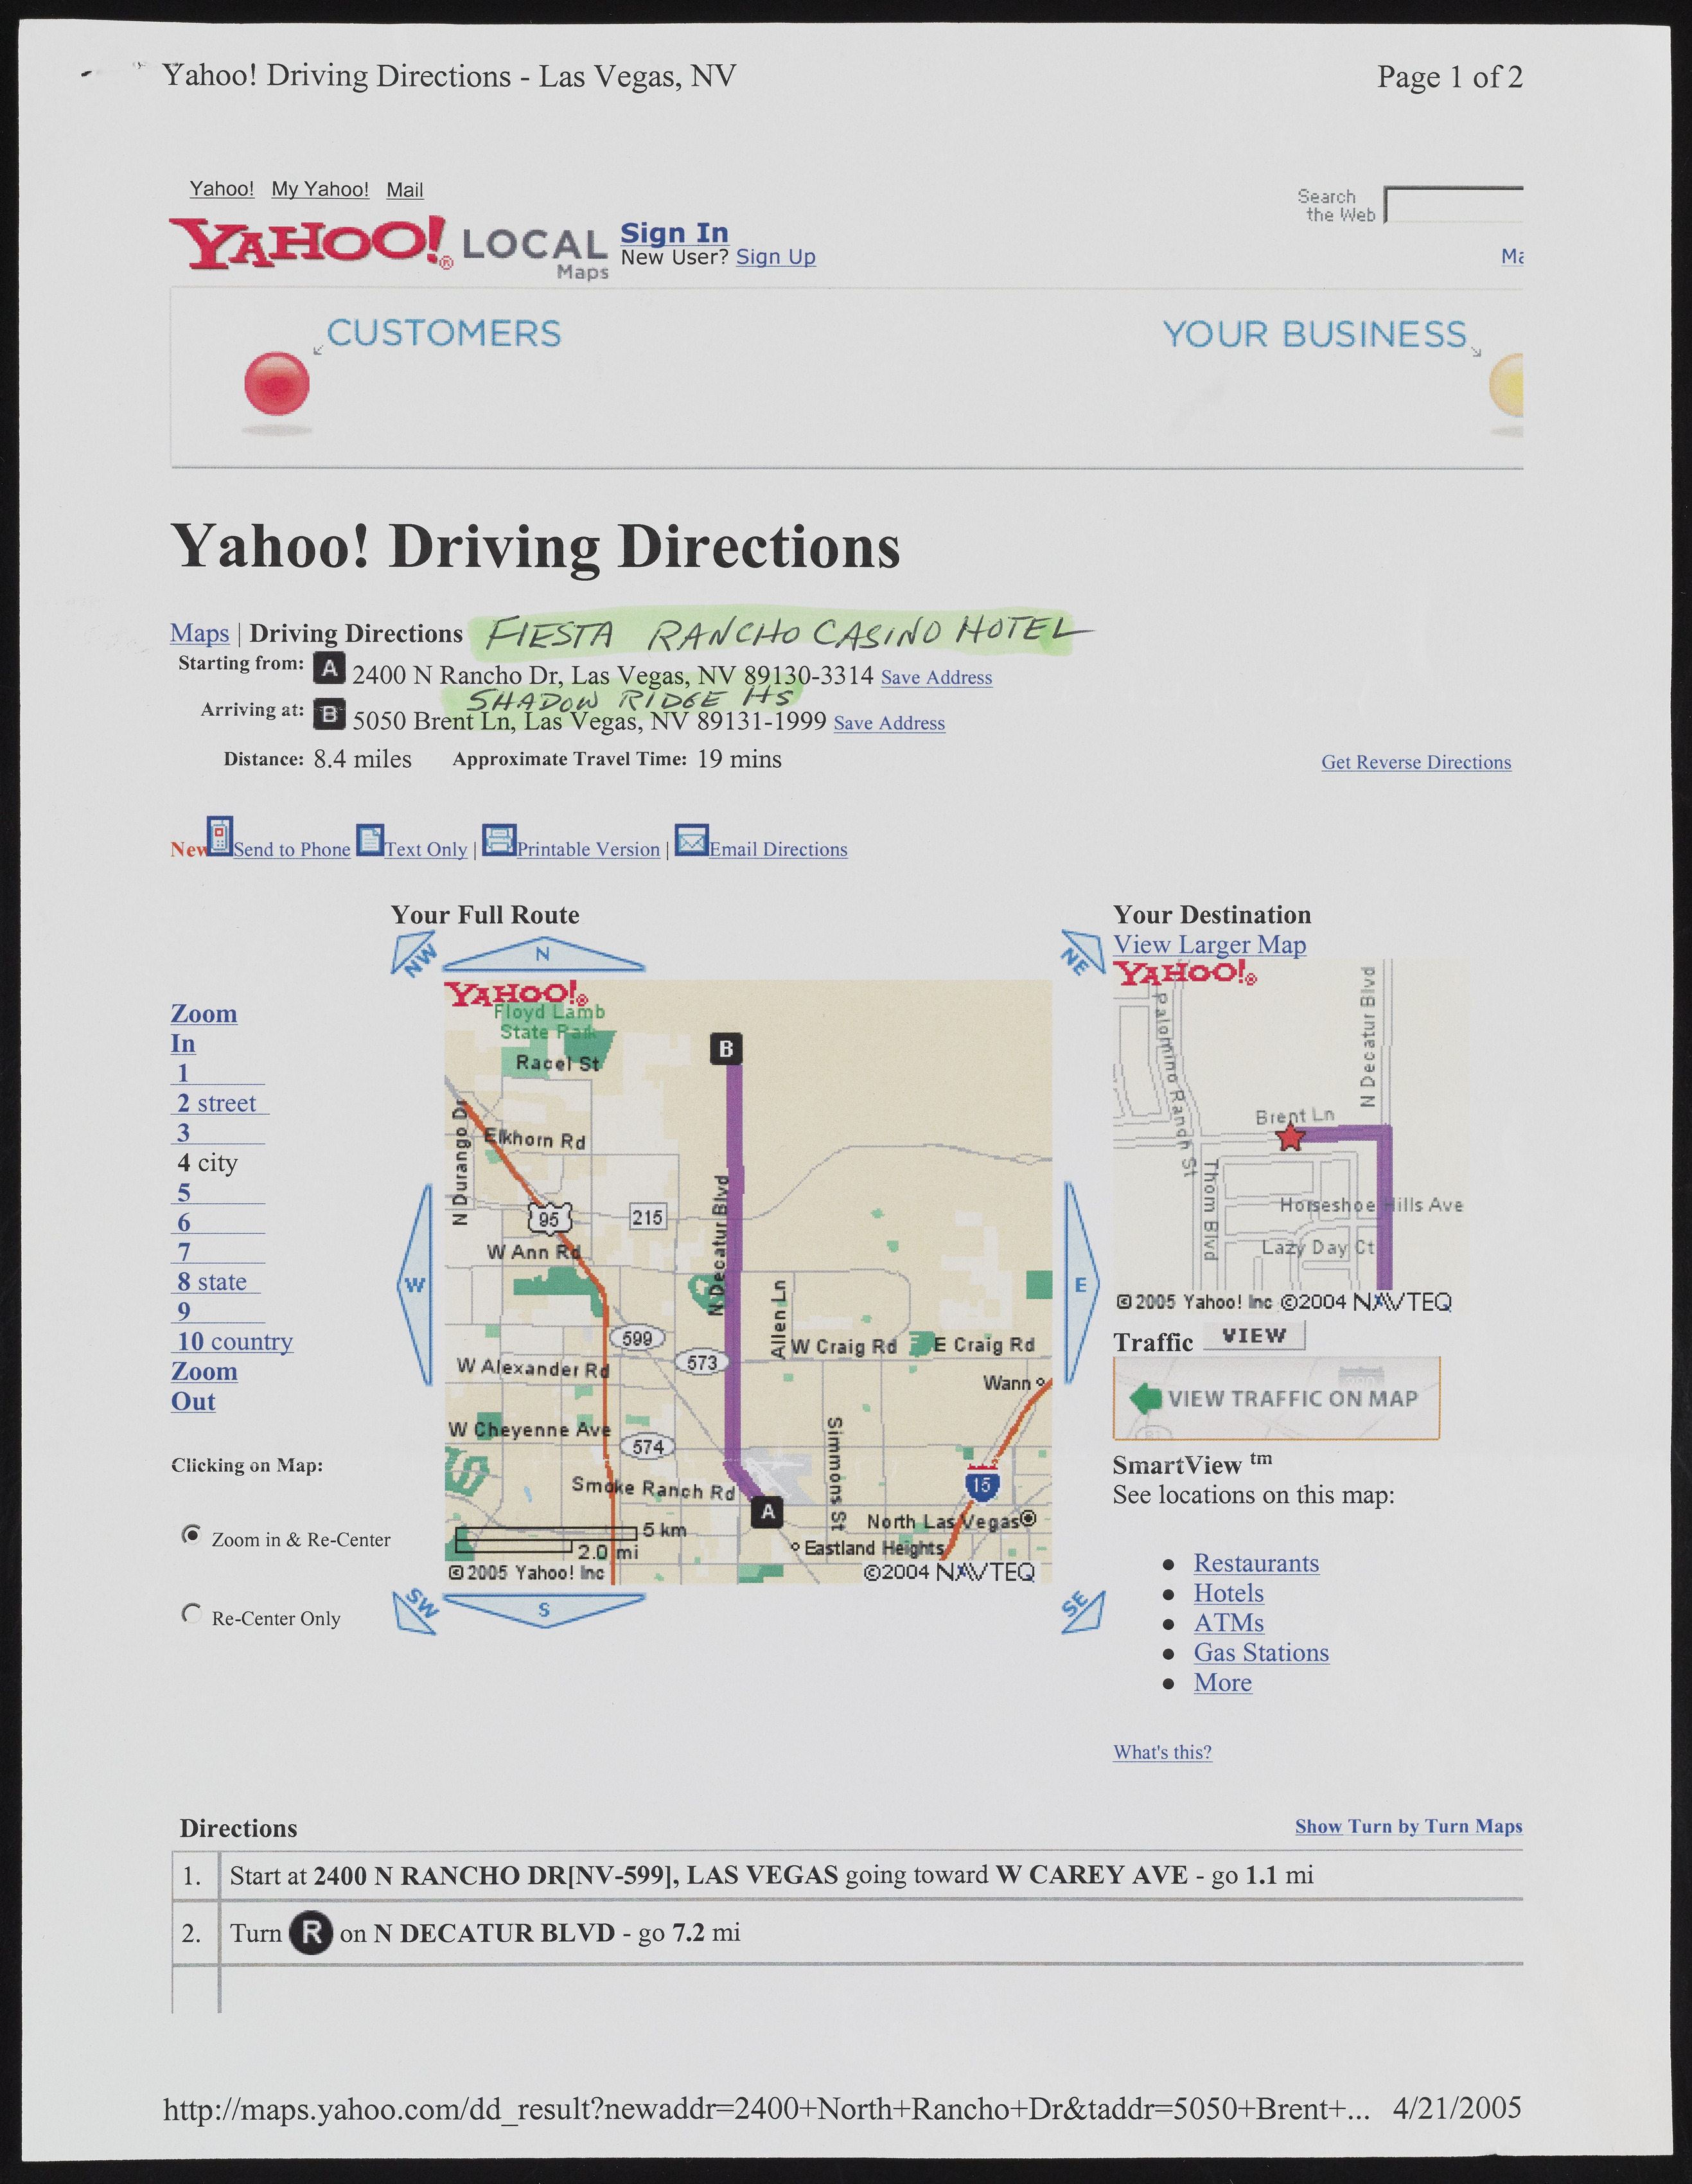Click the US 95 shield on map
This screenshot has width=1692, height=2184.
click(x=549, y=1218)
